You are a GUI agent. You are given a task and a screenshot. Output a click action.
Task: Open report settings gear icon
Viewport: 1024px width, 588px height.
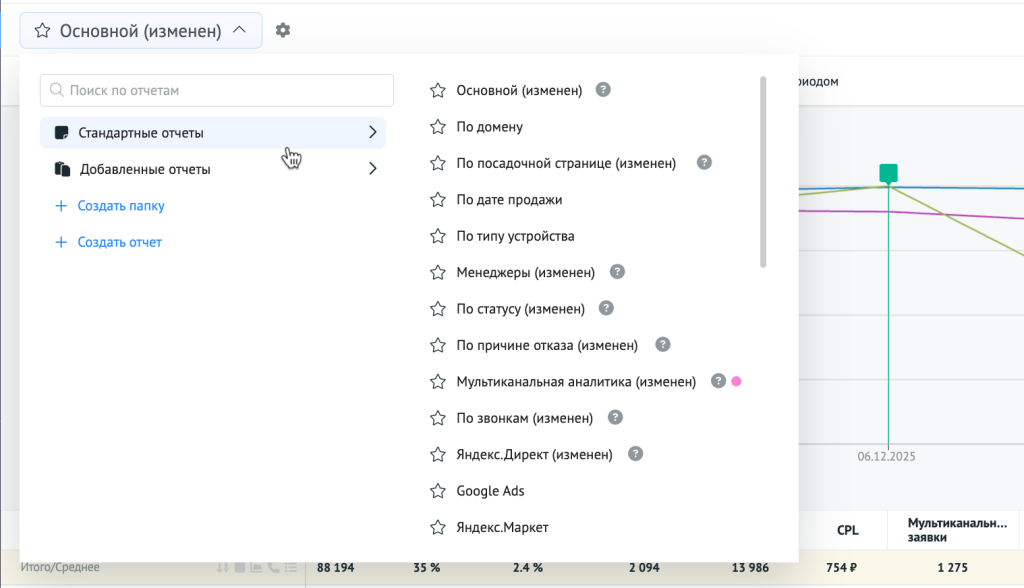point(283,31)
